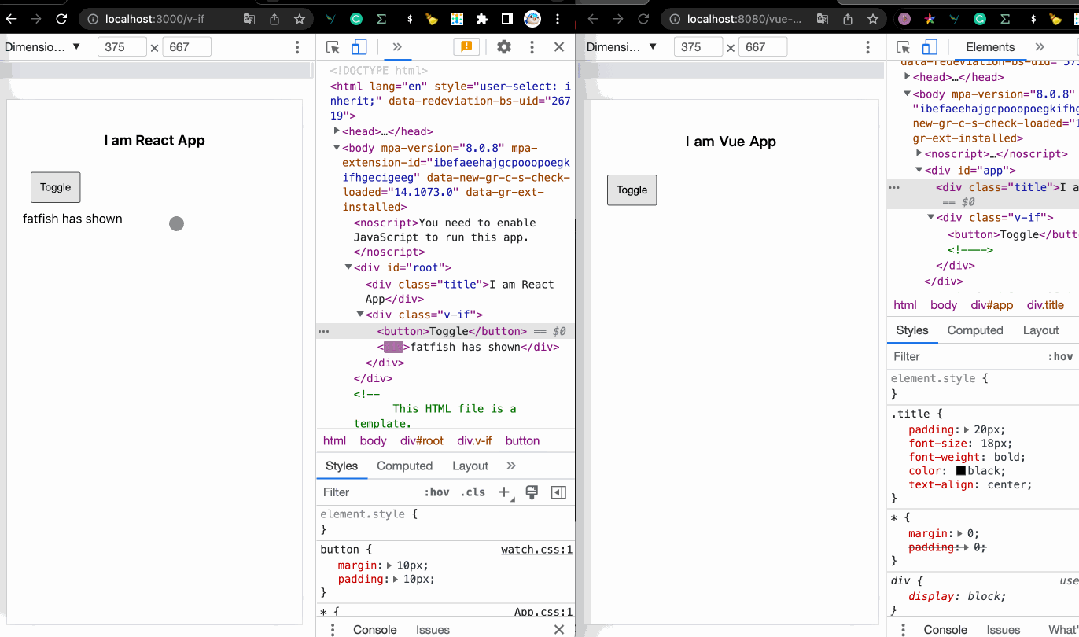Close the React window DevTools panel
The width and height of the screenshot is (1079, 637).
coord(559,47)
